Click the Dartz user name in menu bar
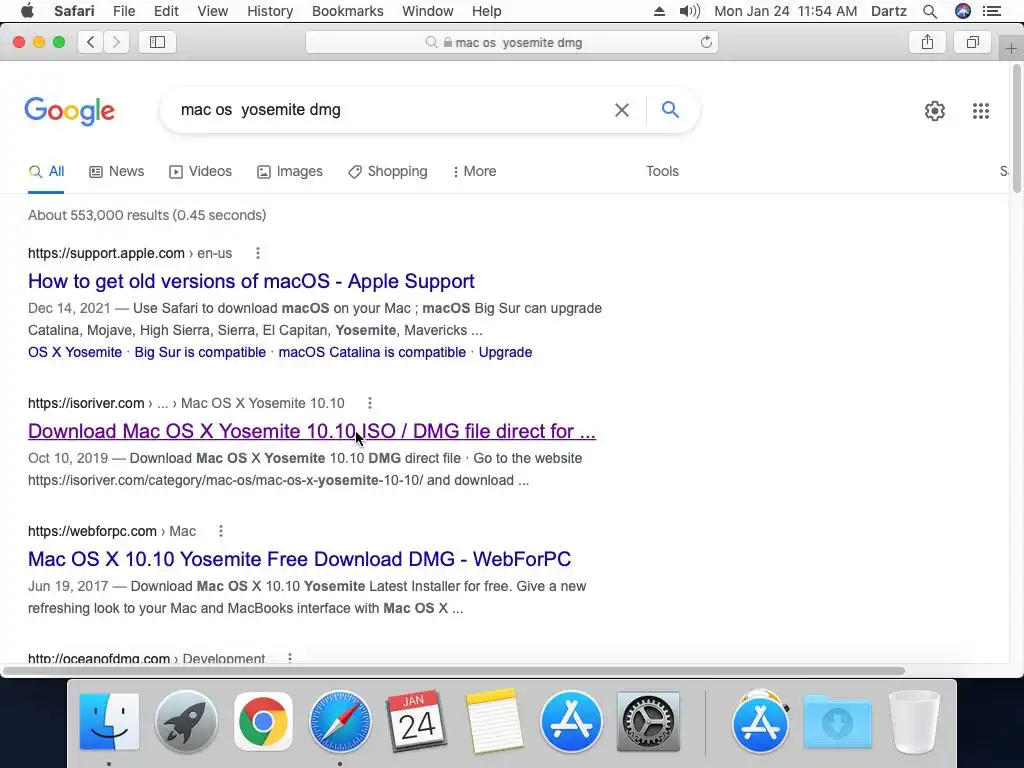1024x768 pixels. tap(888, 11)
